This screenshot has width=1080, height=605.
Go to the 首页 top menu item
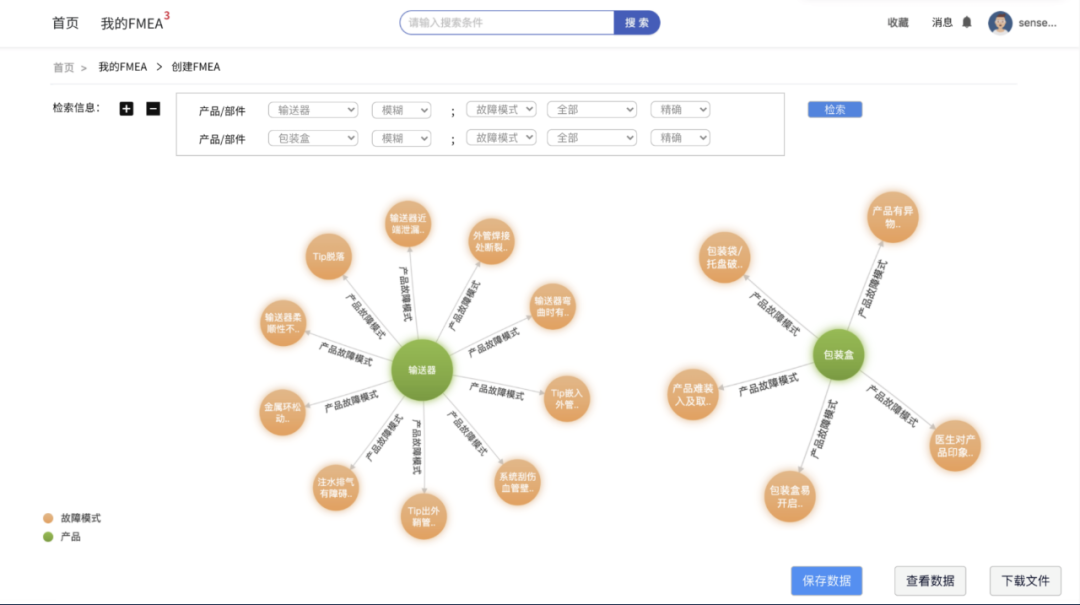pos(65,23)
